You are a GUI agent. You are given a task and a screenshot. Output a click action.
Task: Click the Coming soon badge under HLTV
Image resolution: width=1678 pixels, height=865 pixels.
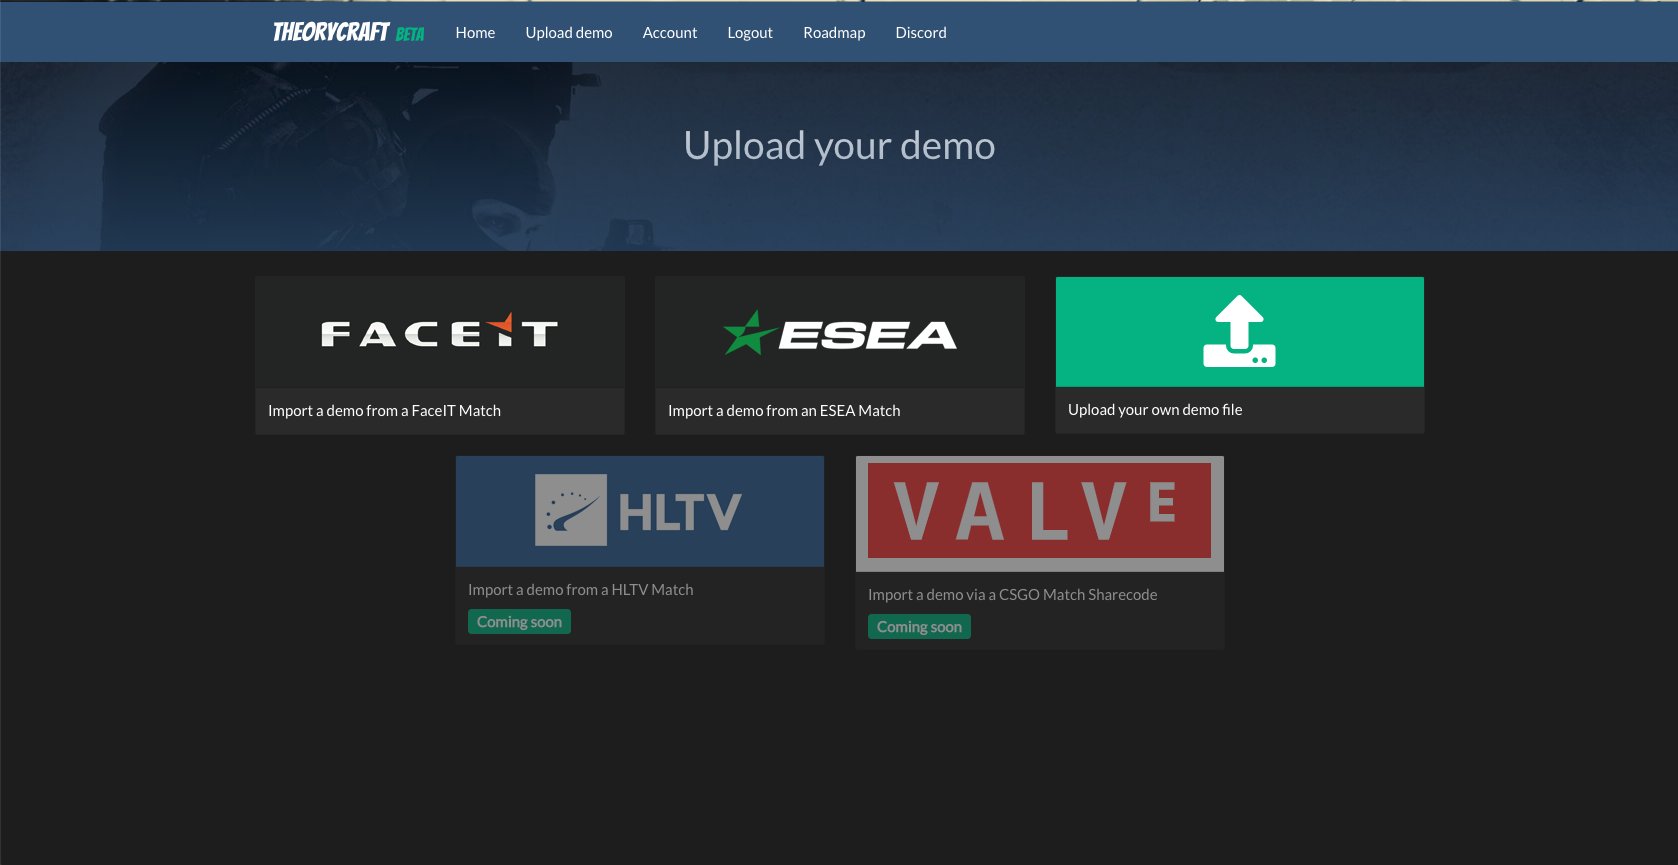point(519,622)
